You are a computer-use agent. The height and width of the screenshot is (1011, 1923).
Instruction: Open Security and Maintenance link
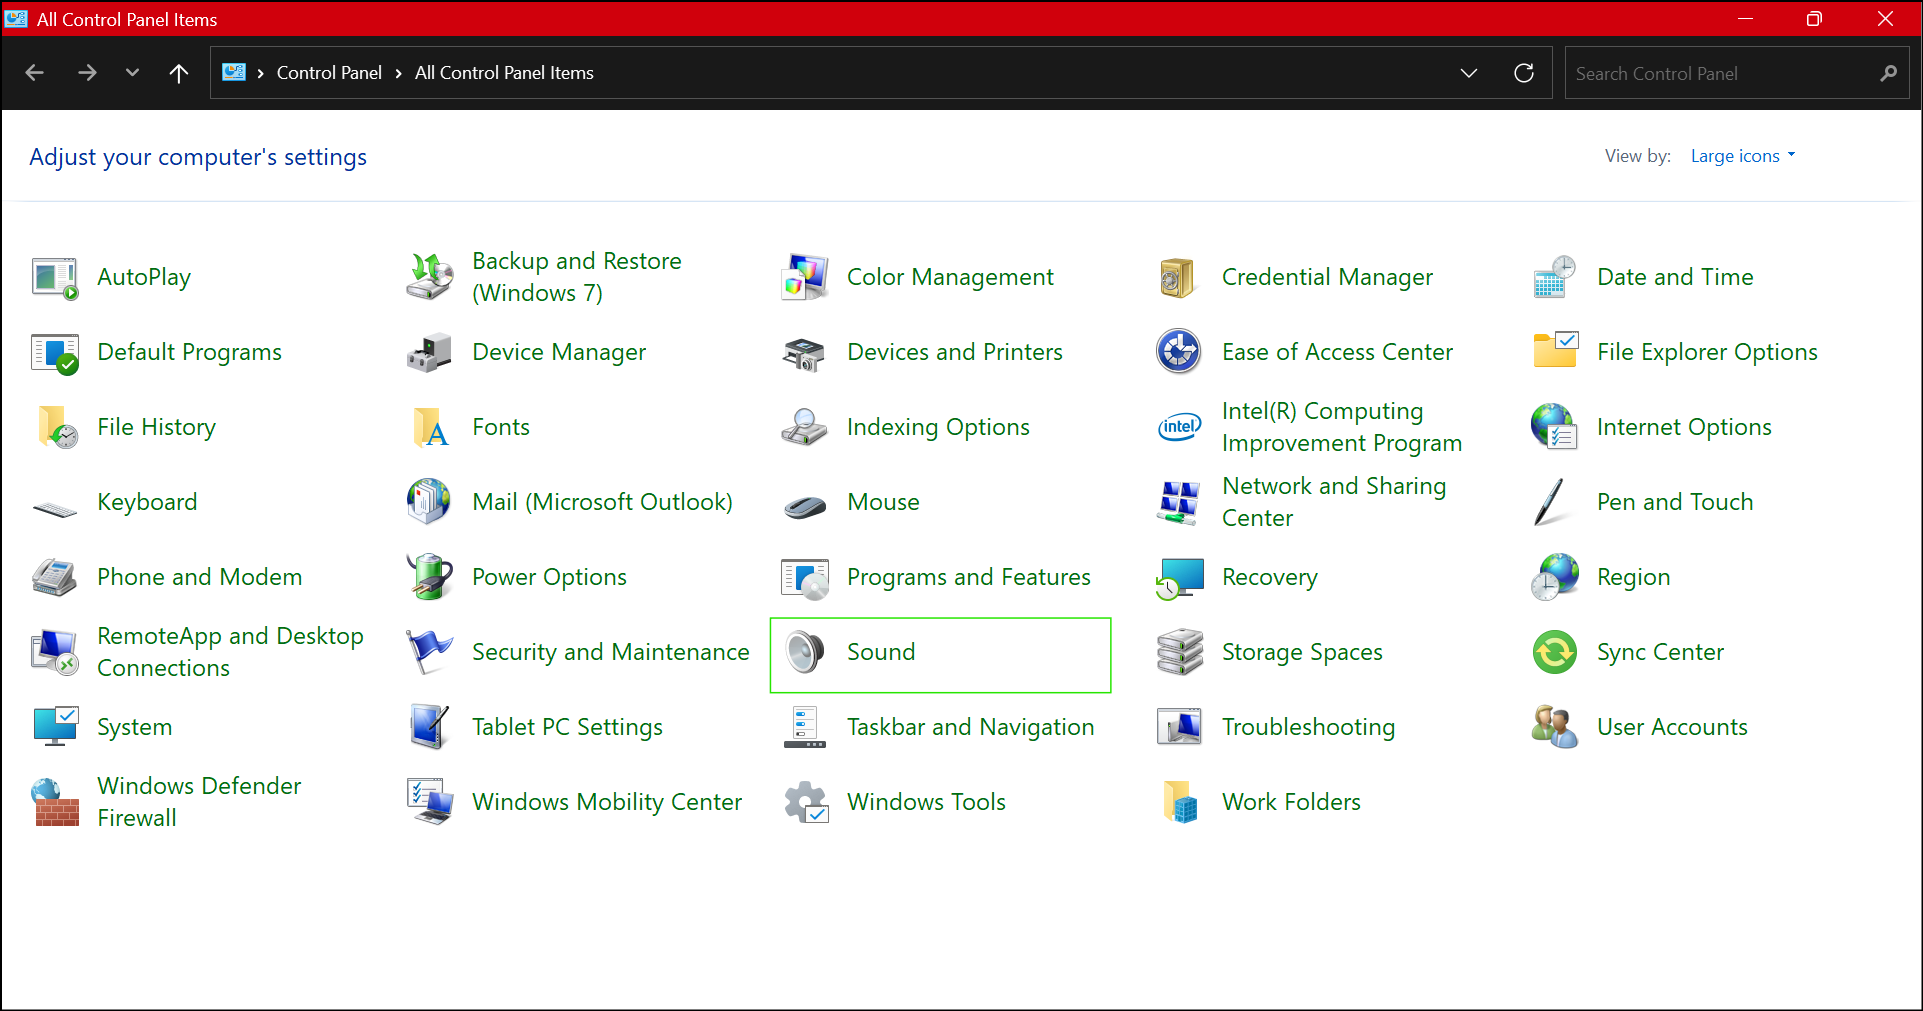click(610, 652)
